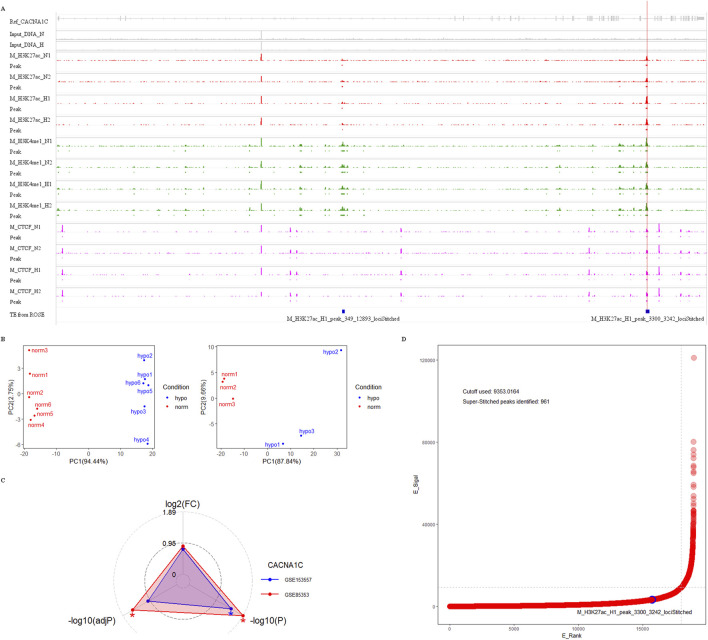This screenshot has height=640, width=708.
Task: Click the M_CTCF_H2 track label
Action: (25, 291)
